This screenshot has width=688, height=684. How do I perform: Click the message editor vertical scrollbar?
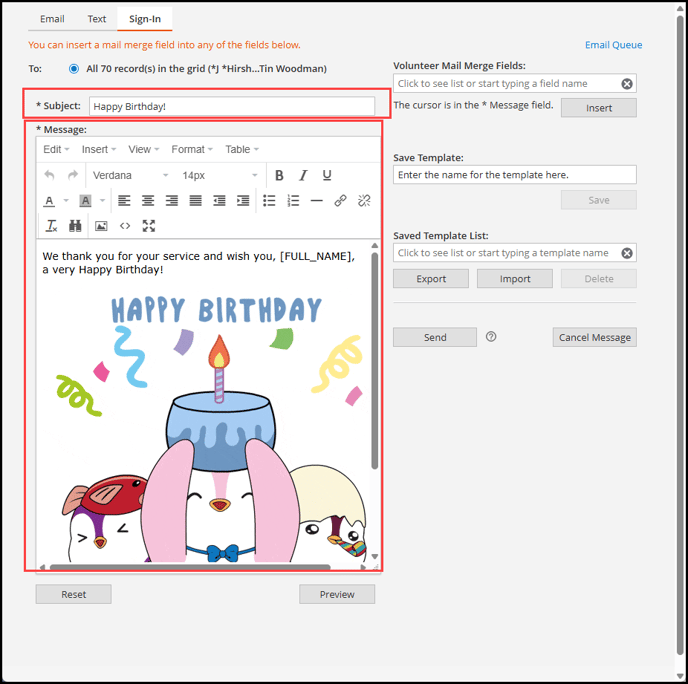click(x=375, y=360)
